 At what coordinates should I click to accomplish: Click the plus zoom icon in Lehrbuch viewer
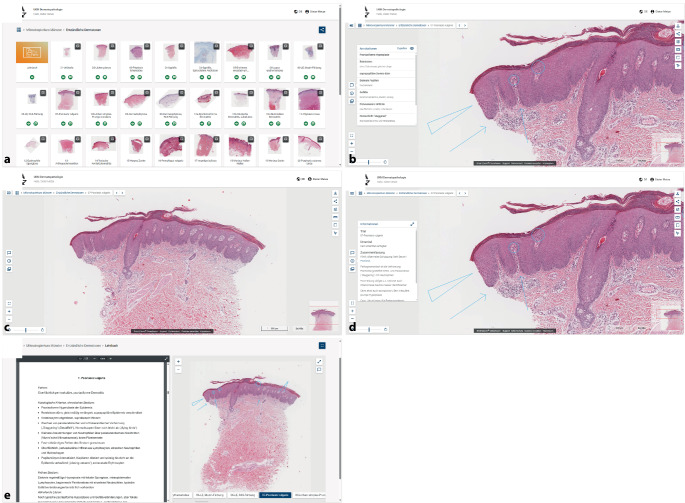point(178,360)
